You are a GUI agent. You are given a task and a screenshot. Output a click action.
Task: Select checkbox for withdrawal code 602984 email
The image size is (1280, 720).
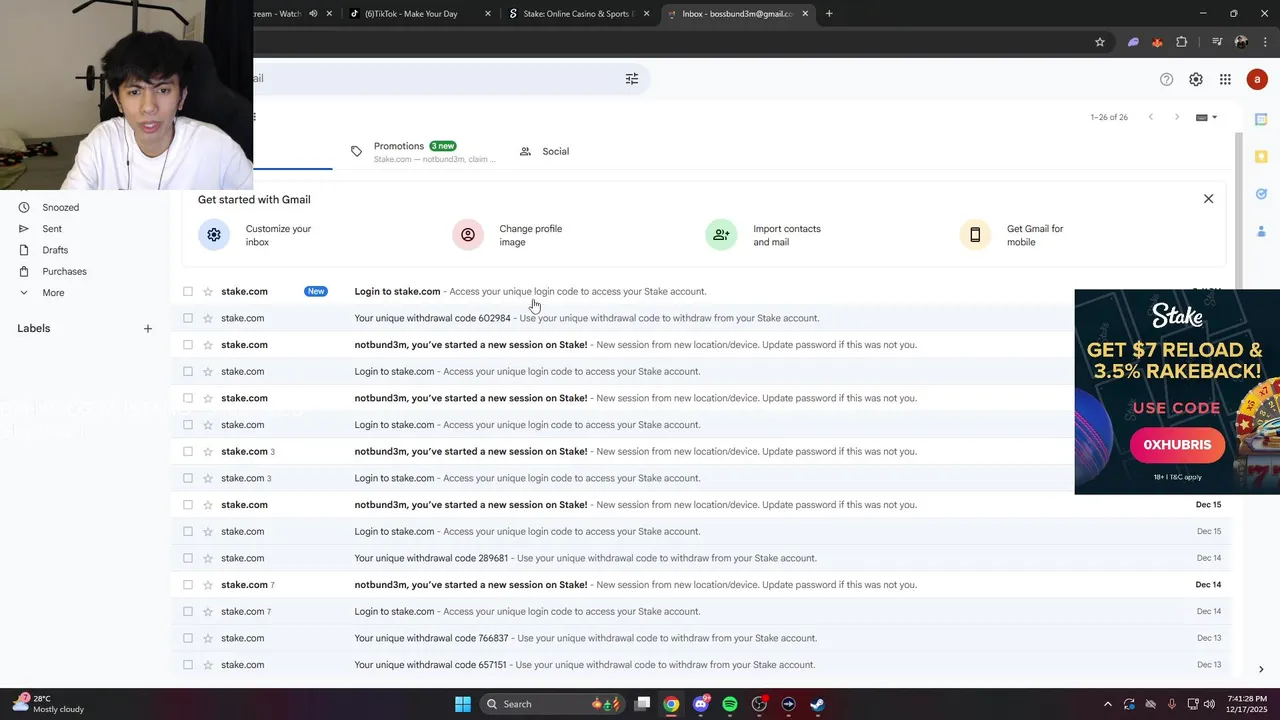pyautogui.click(x=188, y=318)
